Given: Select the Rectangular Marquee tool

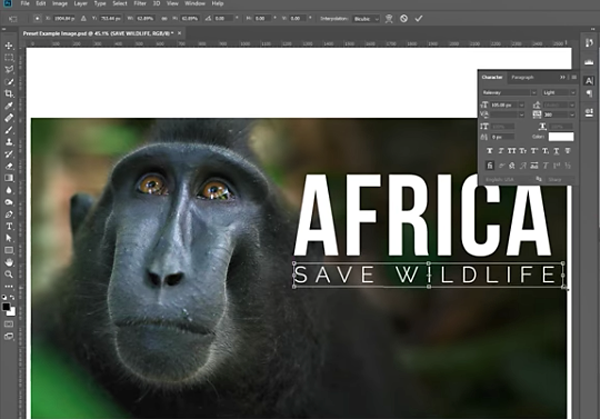Looking at the screenshot, I should click(x=9, y=57).
